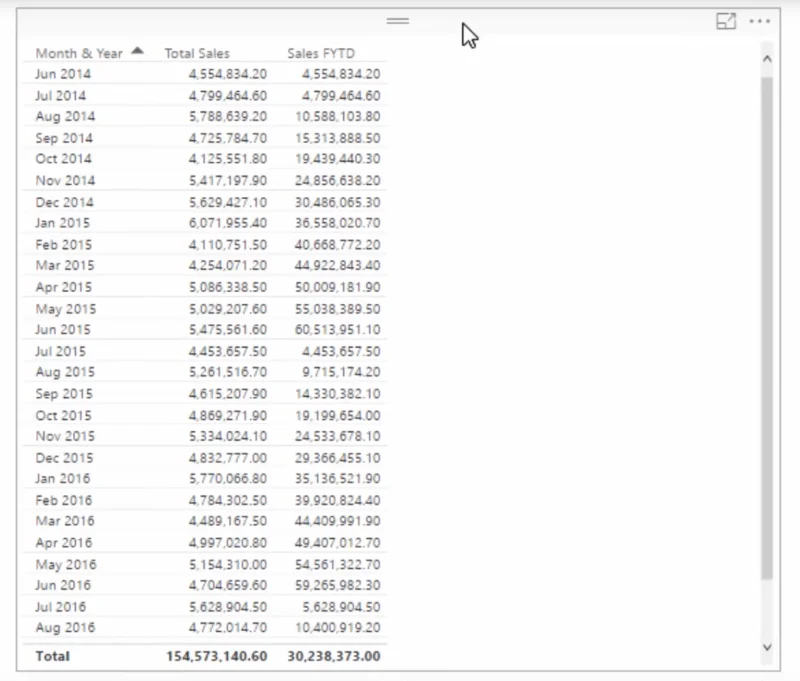Select the Feb 2015 row label
The height and width of the screenshot is (681, 800).
pyautogui.click(x=63, y=245)
